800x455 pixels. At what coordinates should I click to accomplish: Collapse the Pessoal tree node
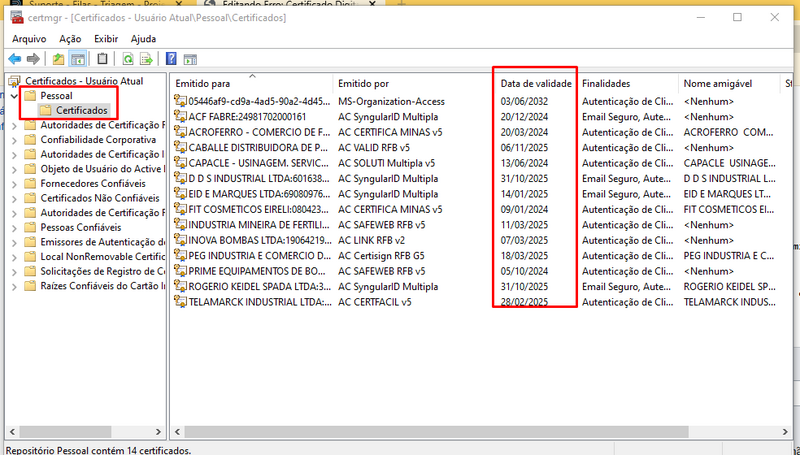click(14, 96)
